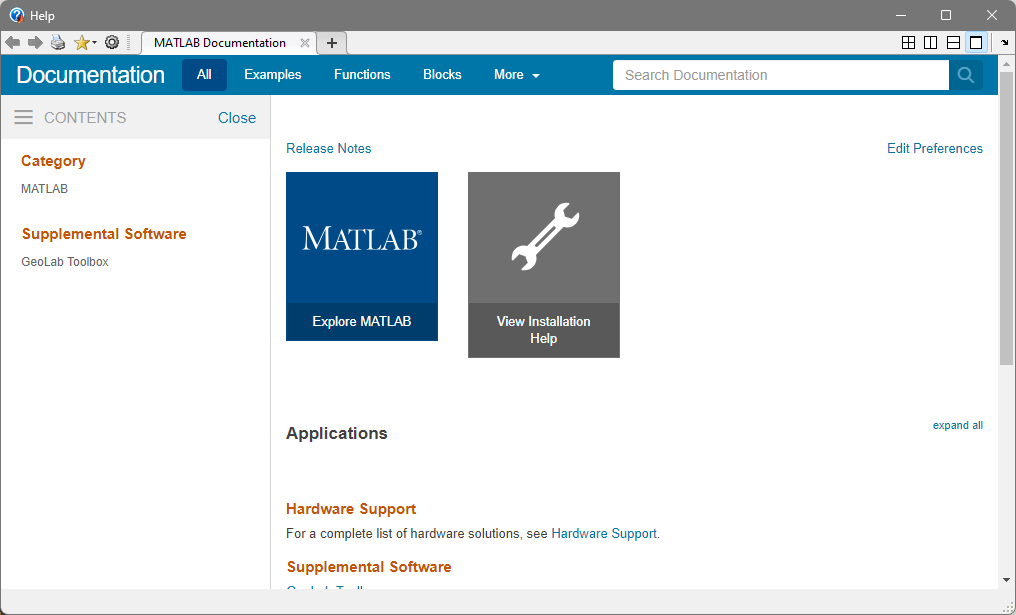Click the Applications section heading
The height and width of the screenshot is (615, 1016).
tap(337, 433)
